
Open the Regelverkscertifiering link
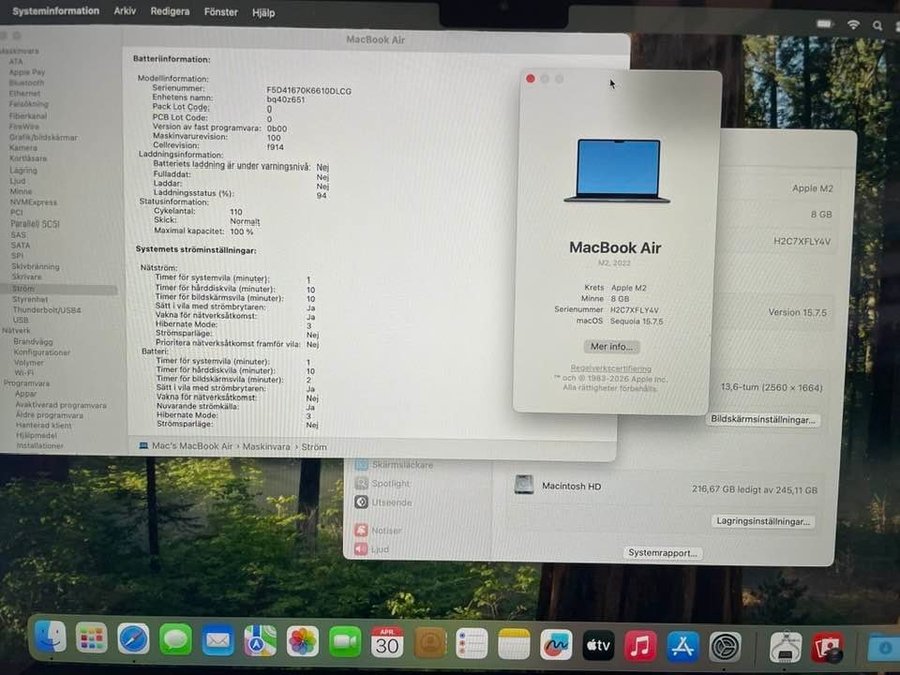(612, 368)
